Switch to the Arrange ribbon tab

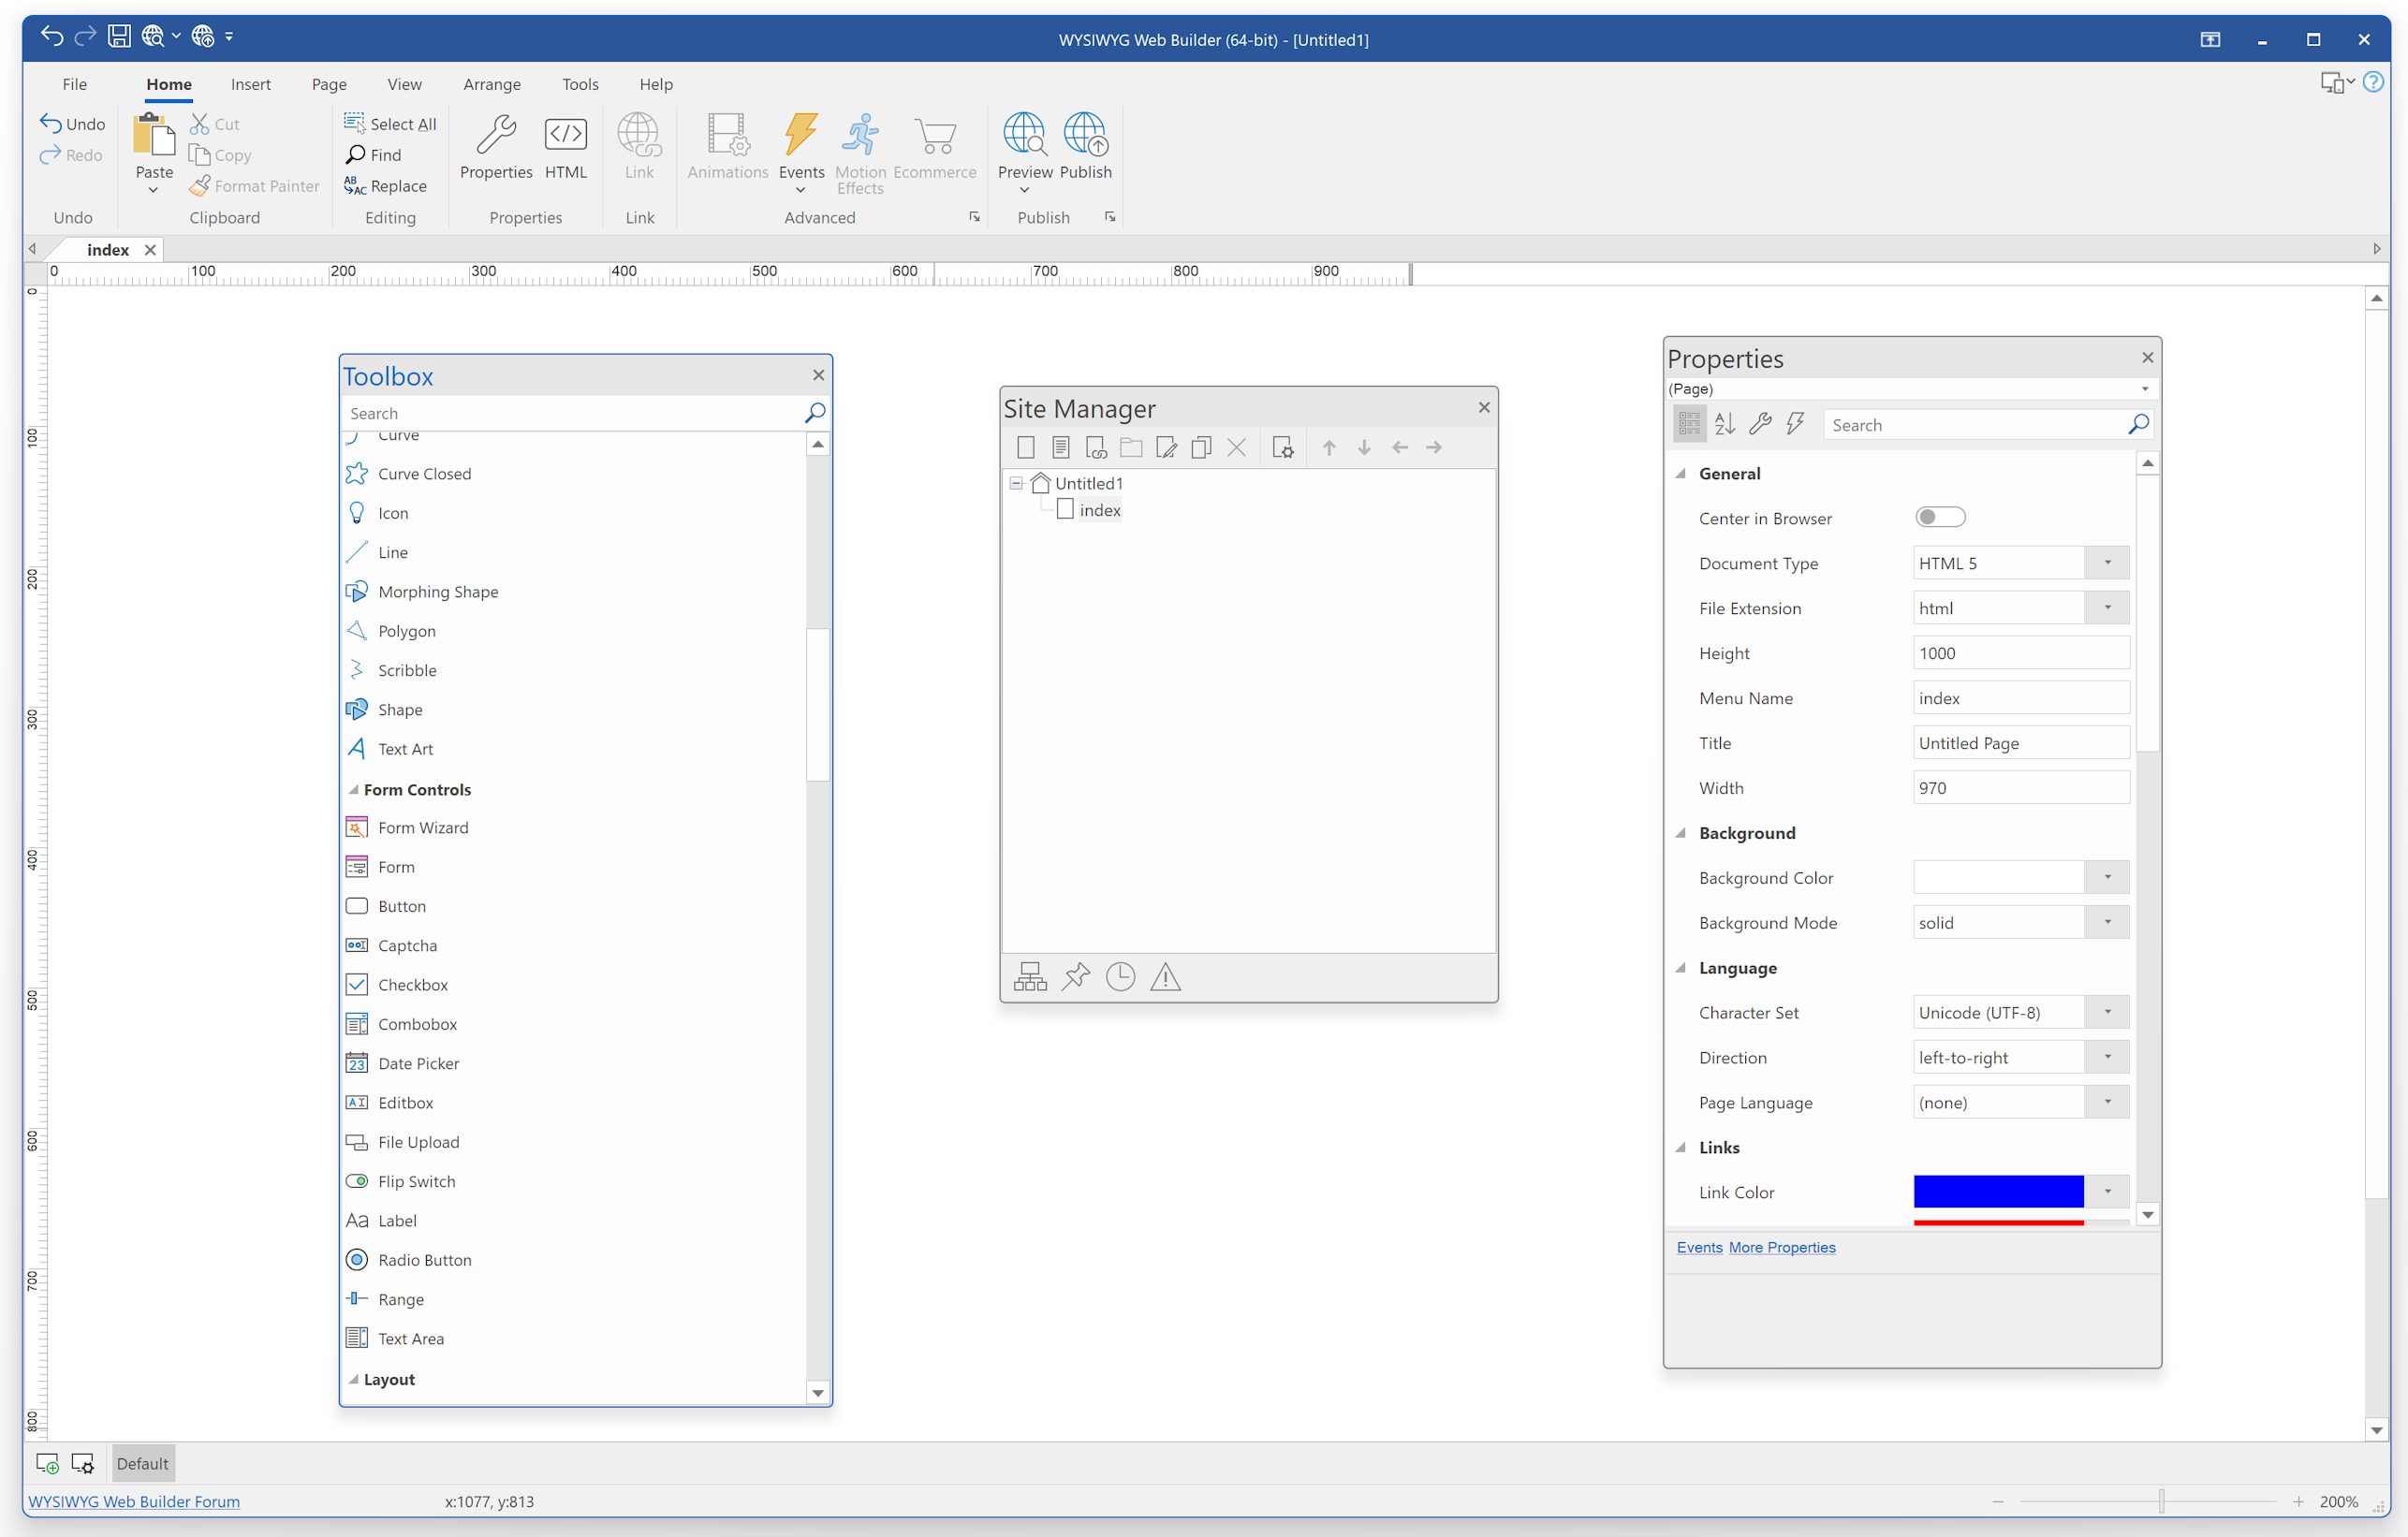pyautogui.click(x=491, y=84)
